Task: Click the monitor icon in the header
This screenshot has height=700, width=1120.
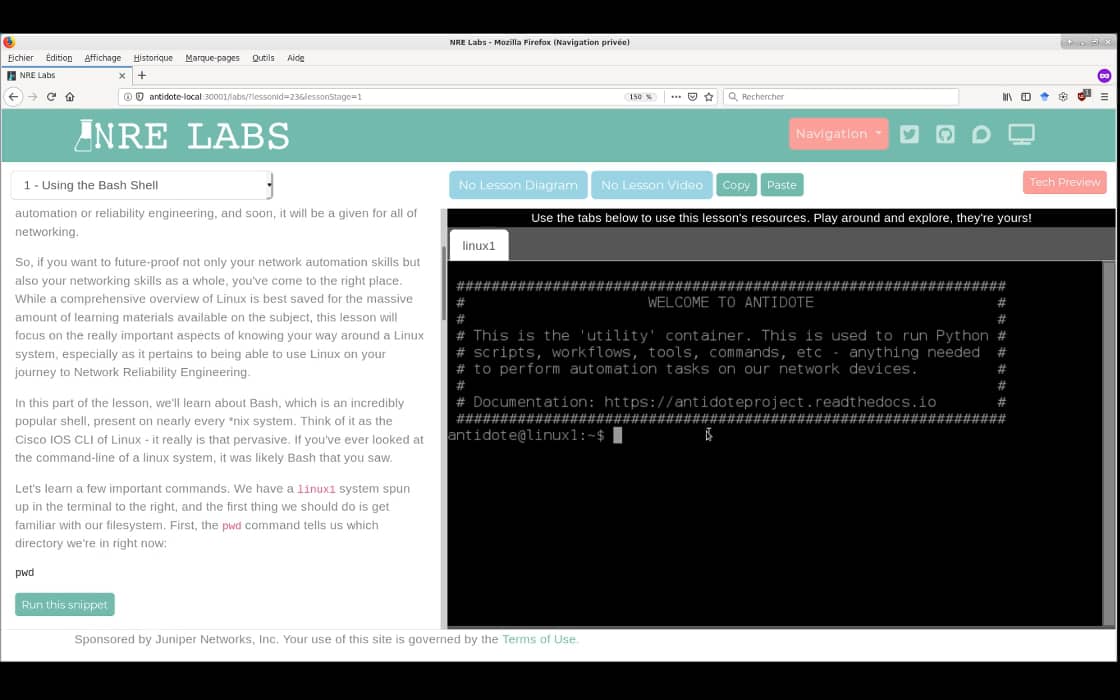Action: (1021, 134)
